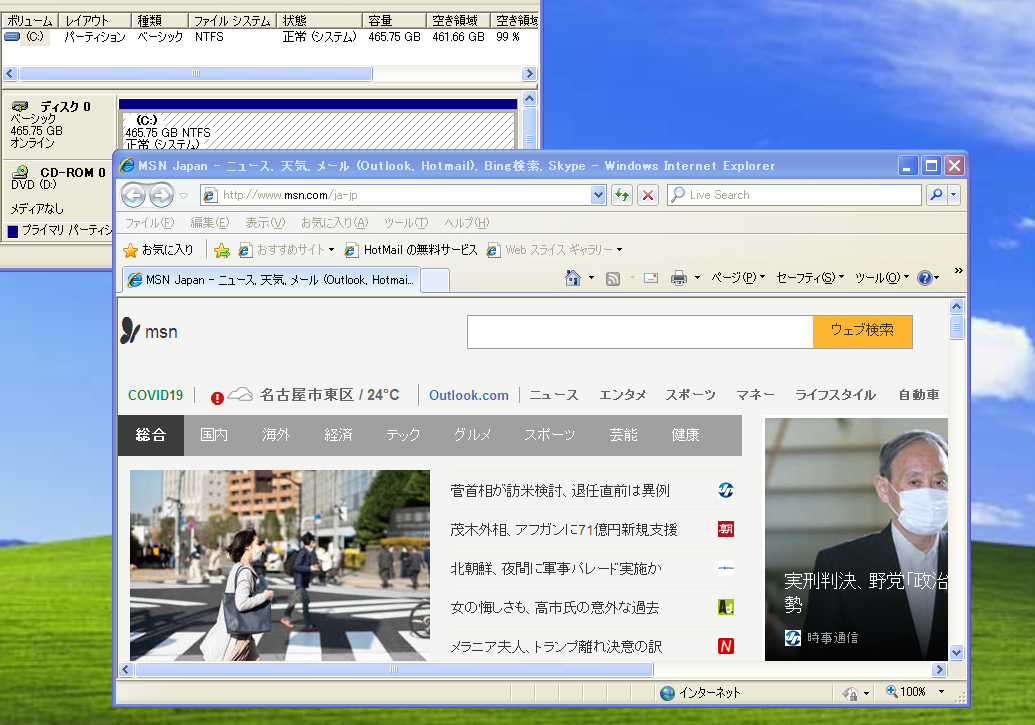Viewport: 1035px width, 725px height.
Task: Open the ヘルプ(H) menu
Action: point(467,223)
